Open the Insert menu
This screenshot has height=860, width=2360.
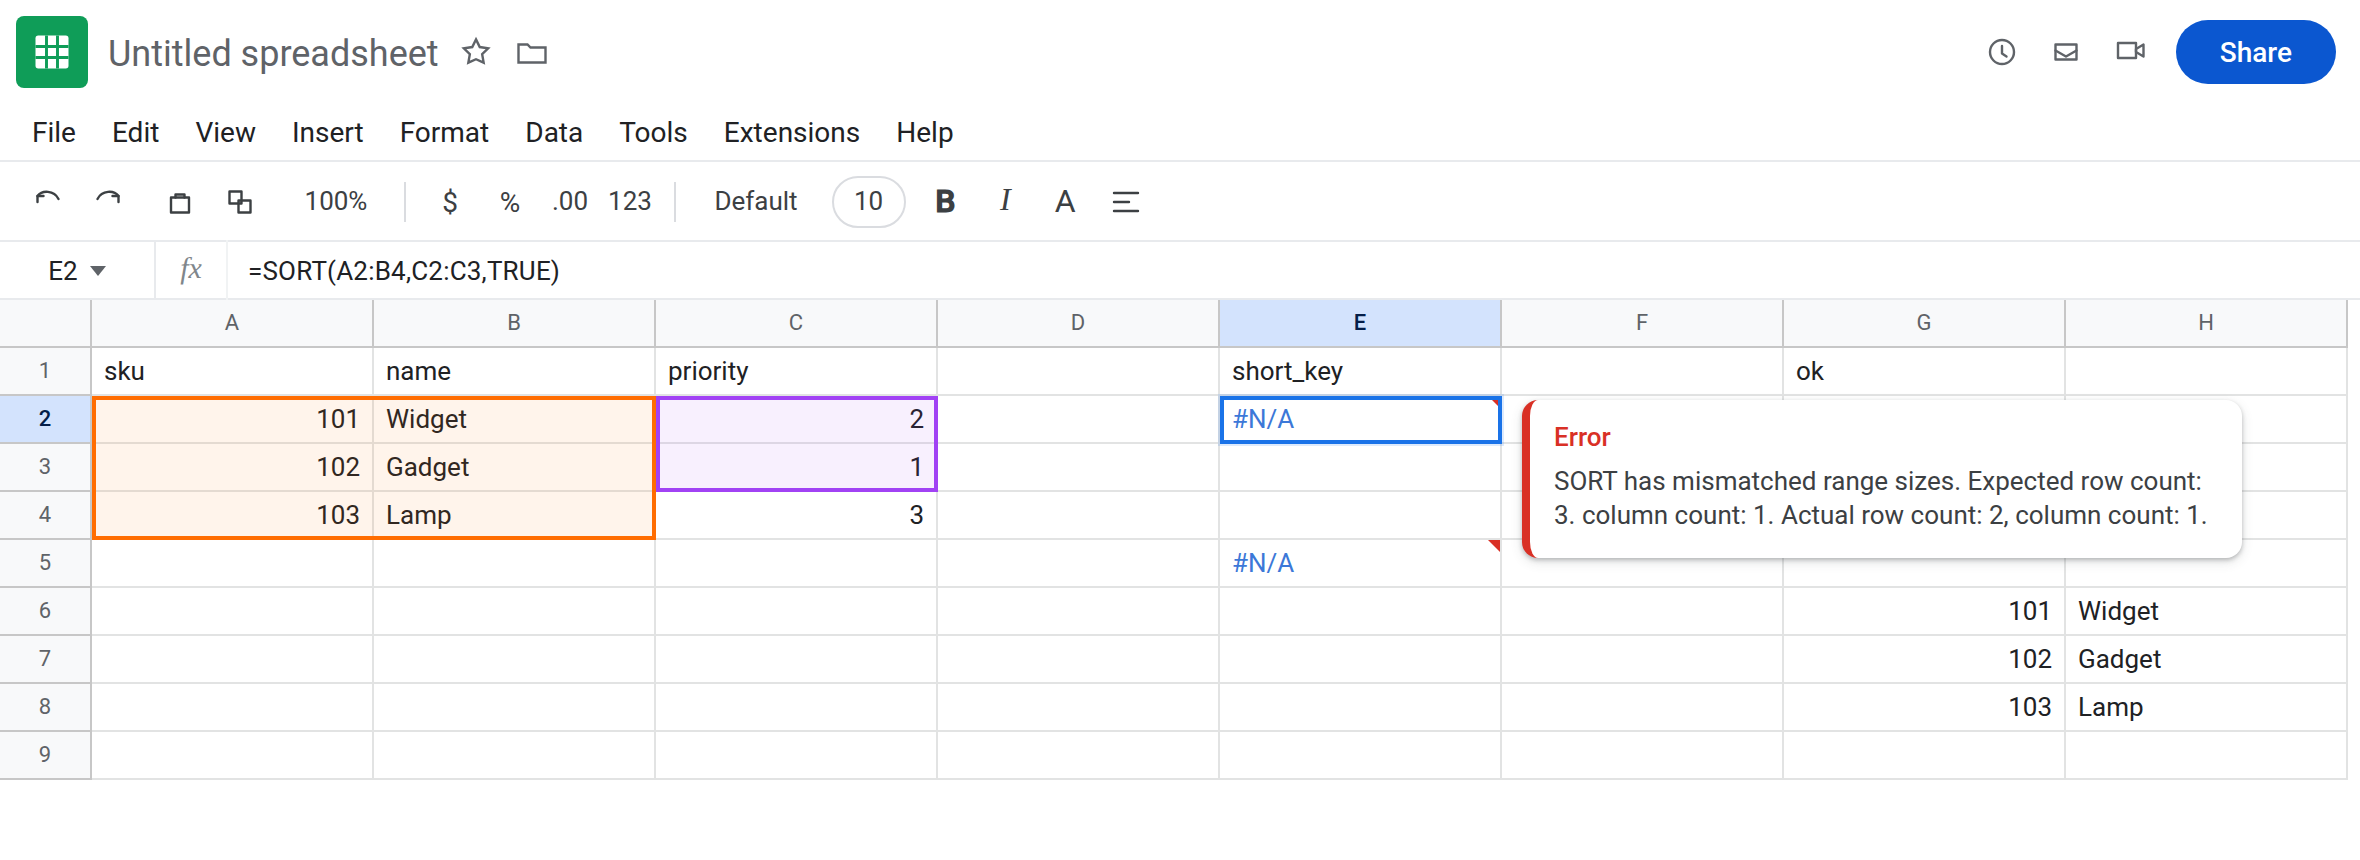(x=327, y=132)
